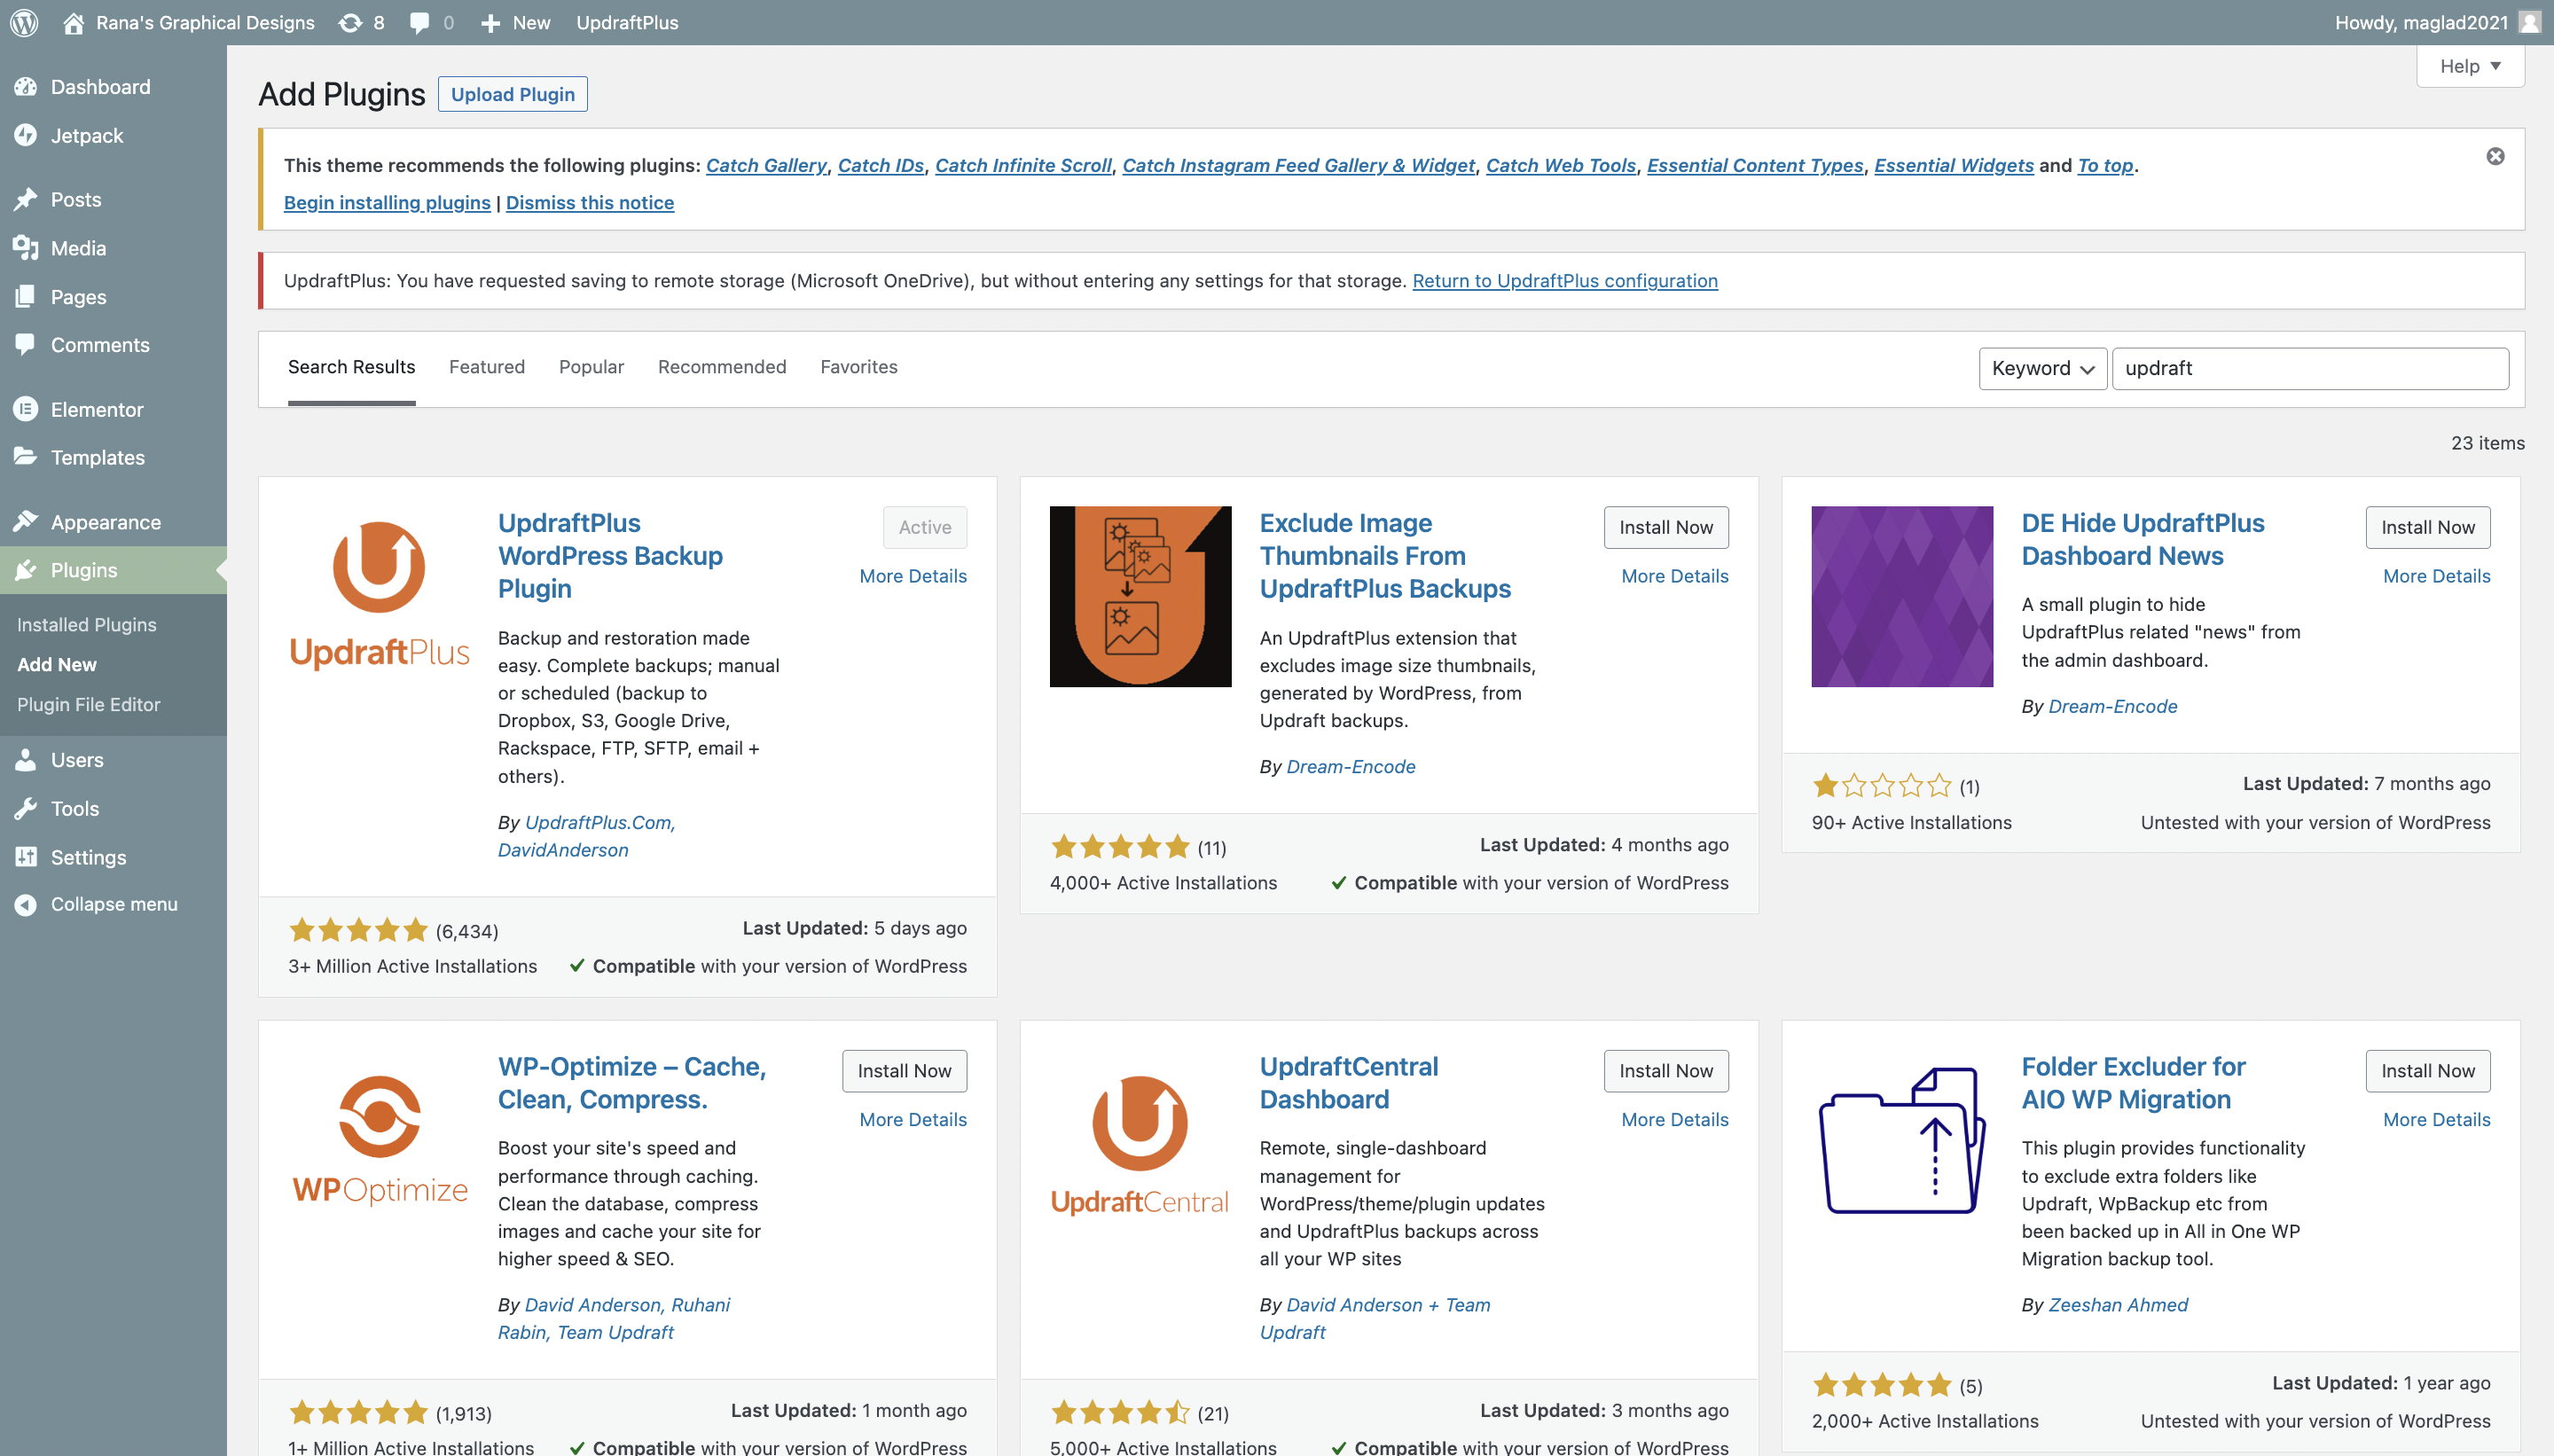Open More Details for DE Hide UpdraftPlus
The width and height of the screenshot is (2554, 1456).
[2437, 576]
